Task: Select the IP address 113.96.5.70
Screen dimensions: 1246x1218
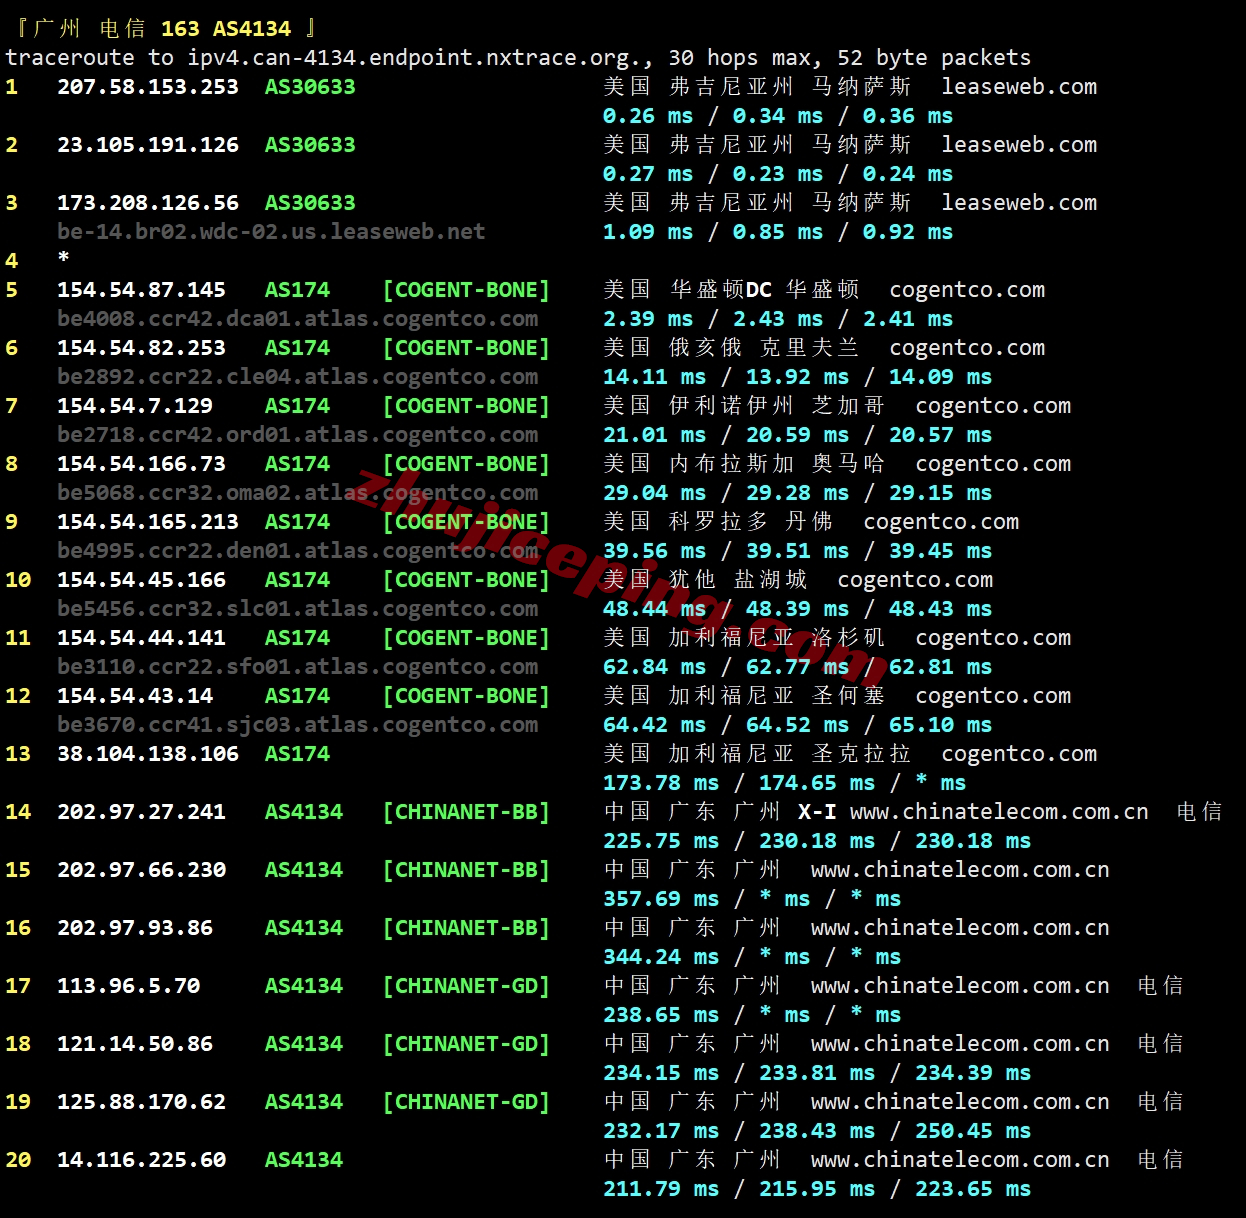Action: coord(129,986)
